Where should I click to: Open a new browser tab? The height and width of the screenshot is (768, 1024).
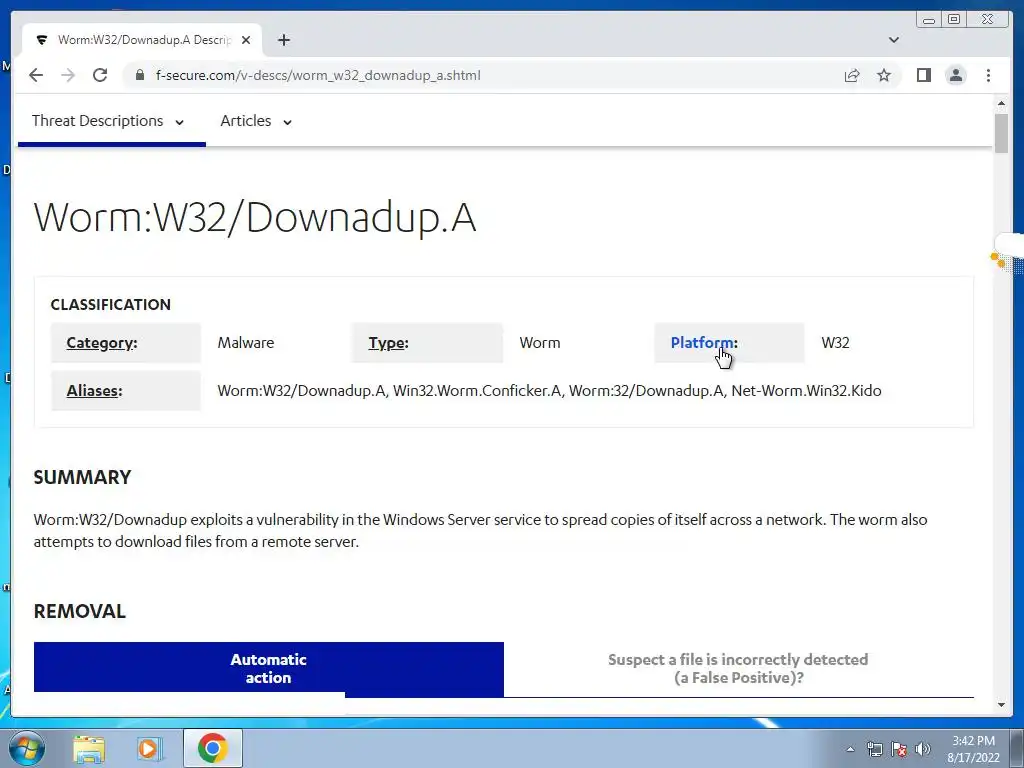click(x=283, y=40)
